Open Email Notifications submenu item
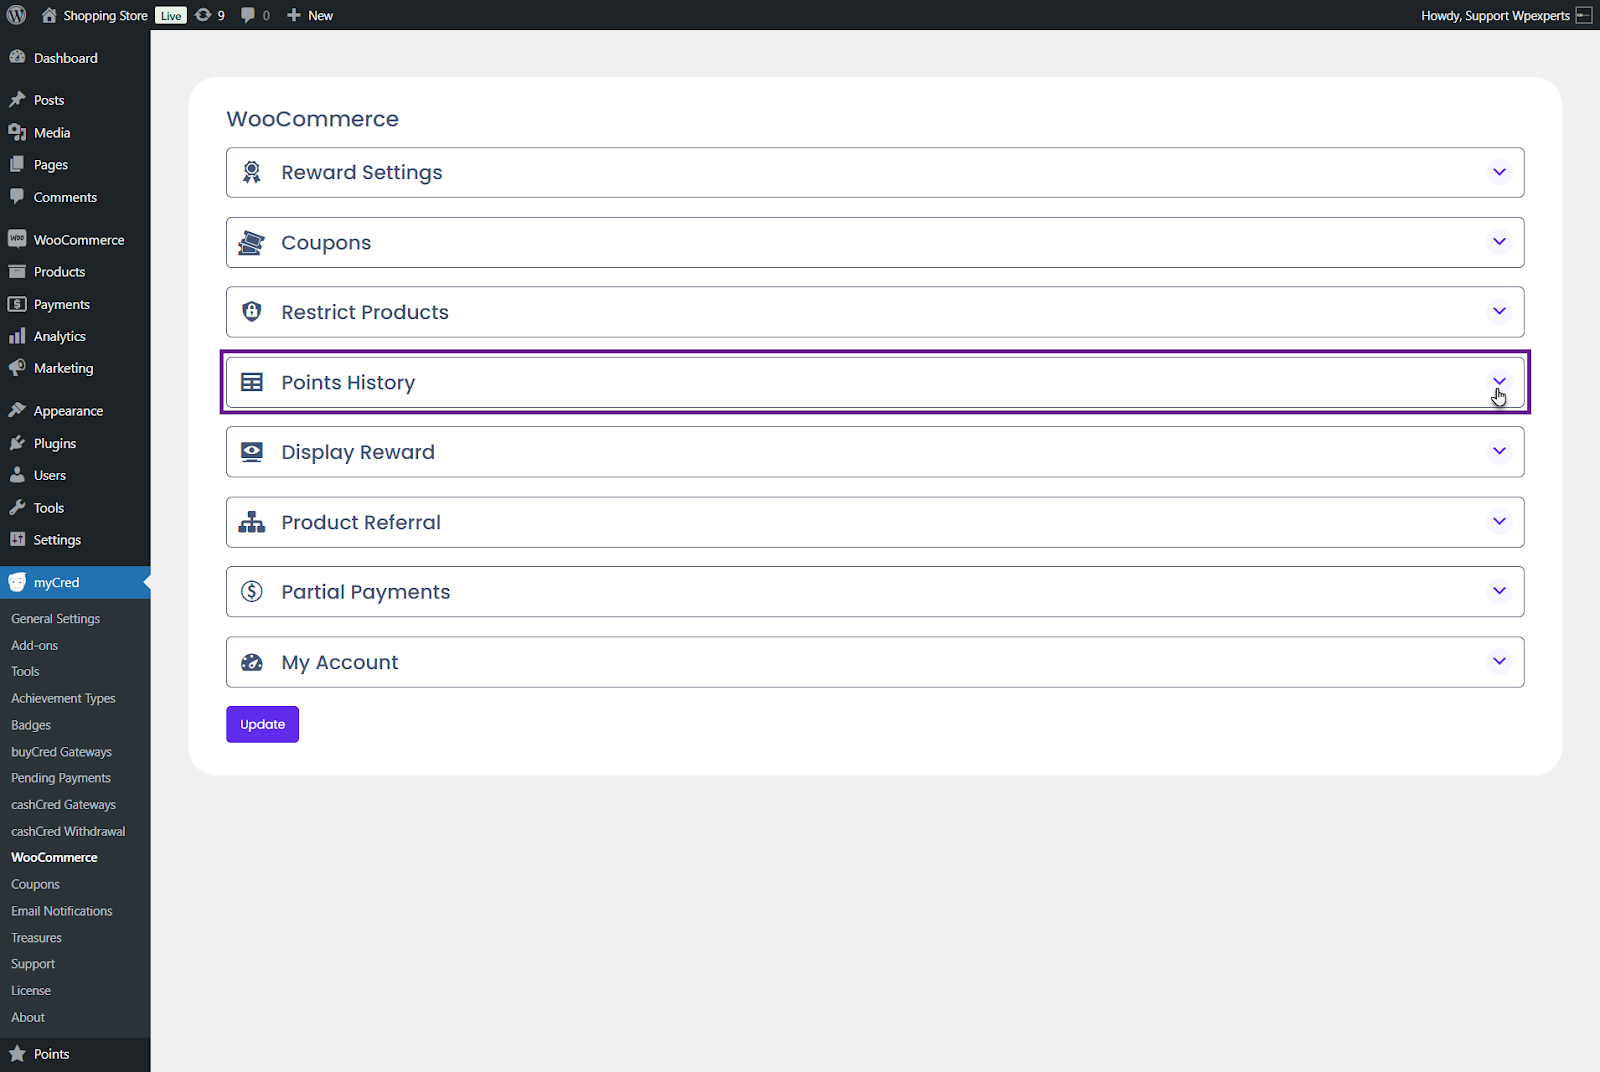The height and width of the screenshot is (1072, 1600). click(62, 911)
